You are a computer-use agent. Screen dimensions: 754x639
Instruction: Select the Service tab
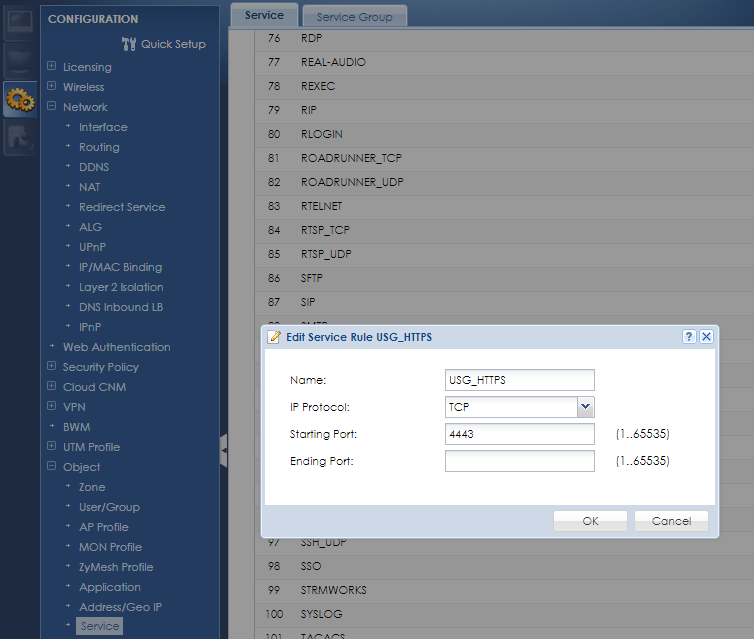coord(264,15)
